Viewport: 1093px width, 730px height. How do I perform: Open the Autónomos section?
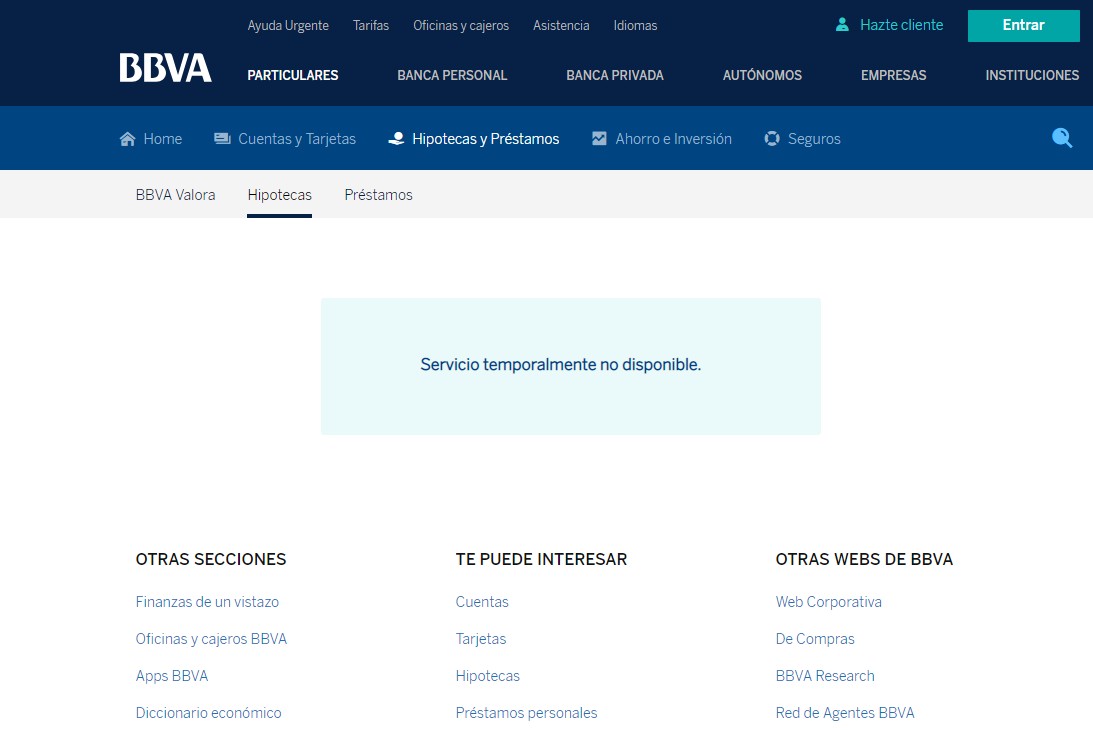(762, 75)
